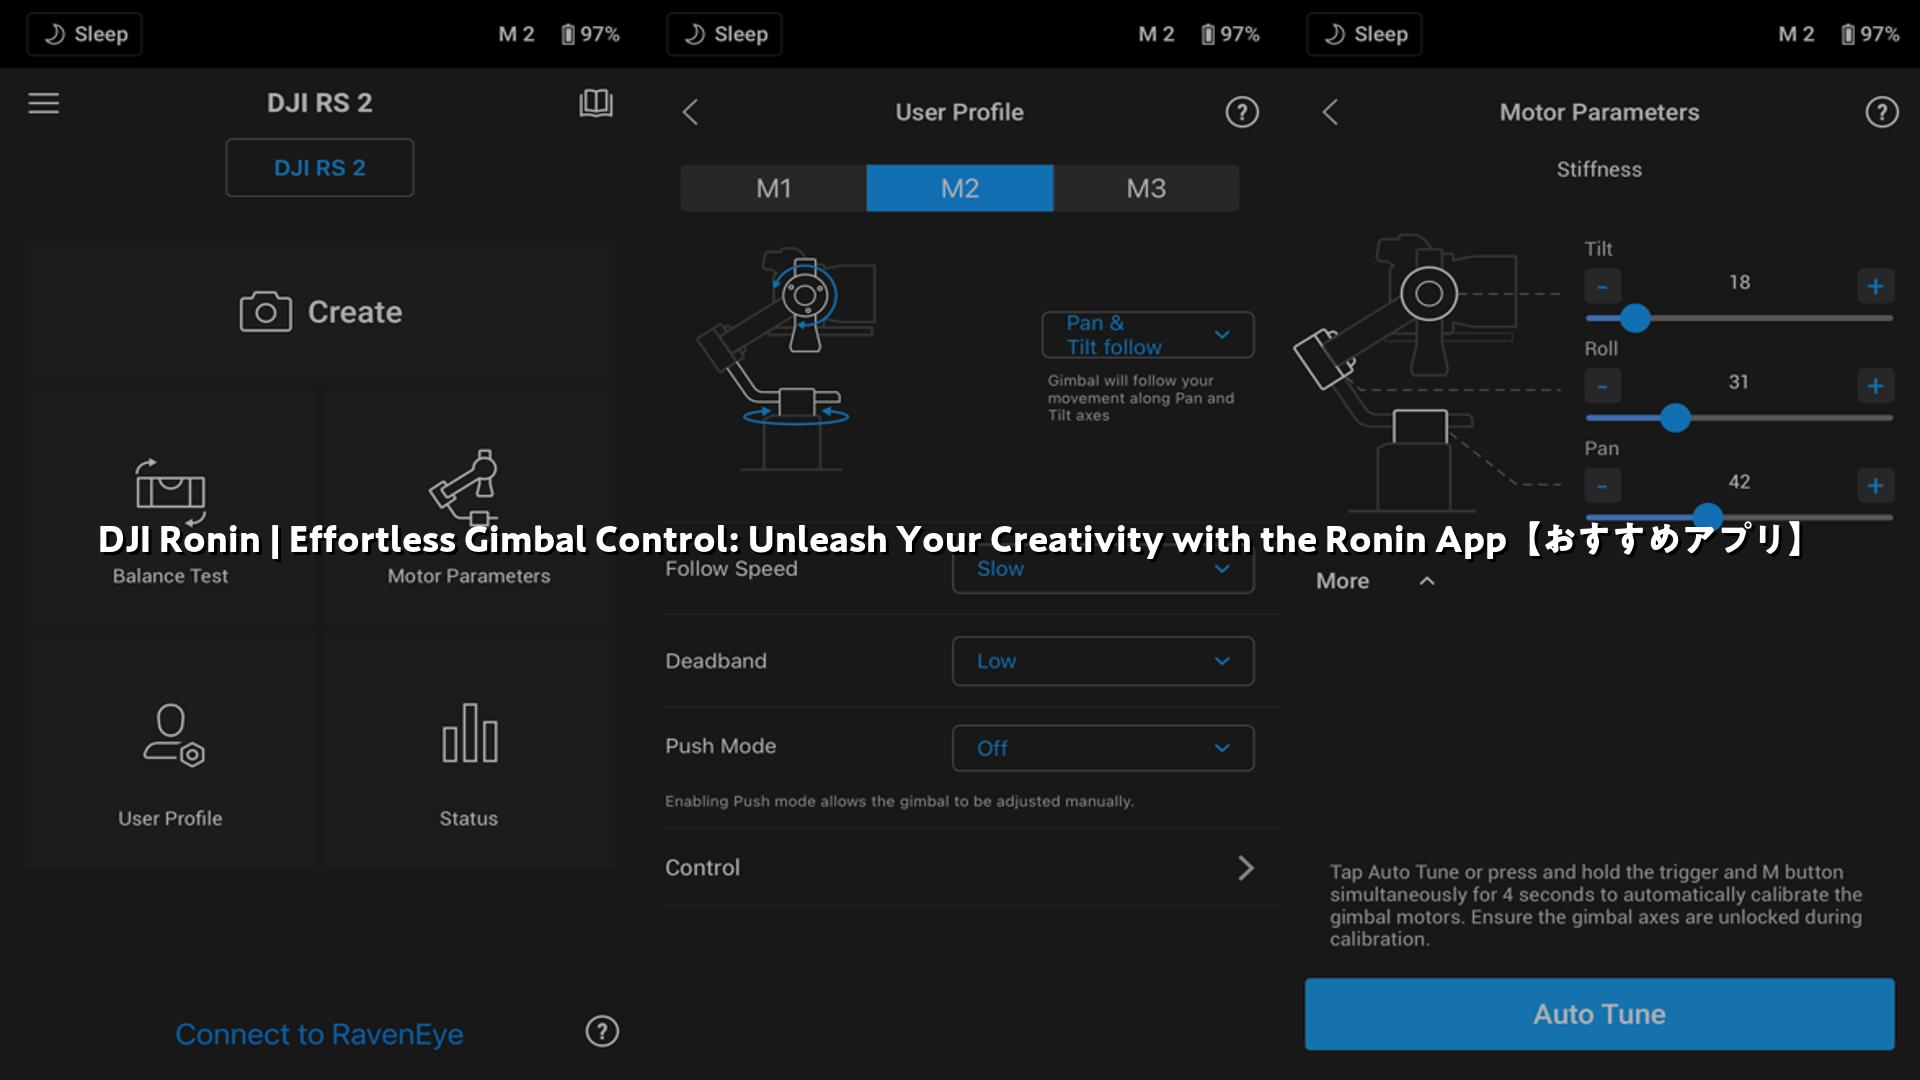Viewport: 1920px width, 1080px height.
Task: Go back from User Profile screen
Action: 690,112
